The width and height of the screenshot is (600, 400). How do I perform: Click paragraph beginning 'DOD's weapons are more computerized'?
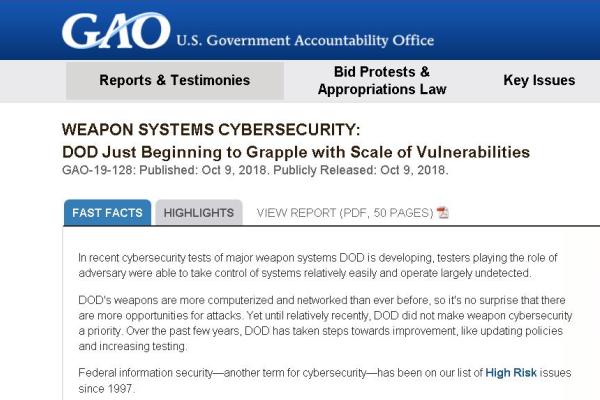pos(325,323)
